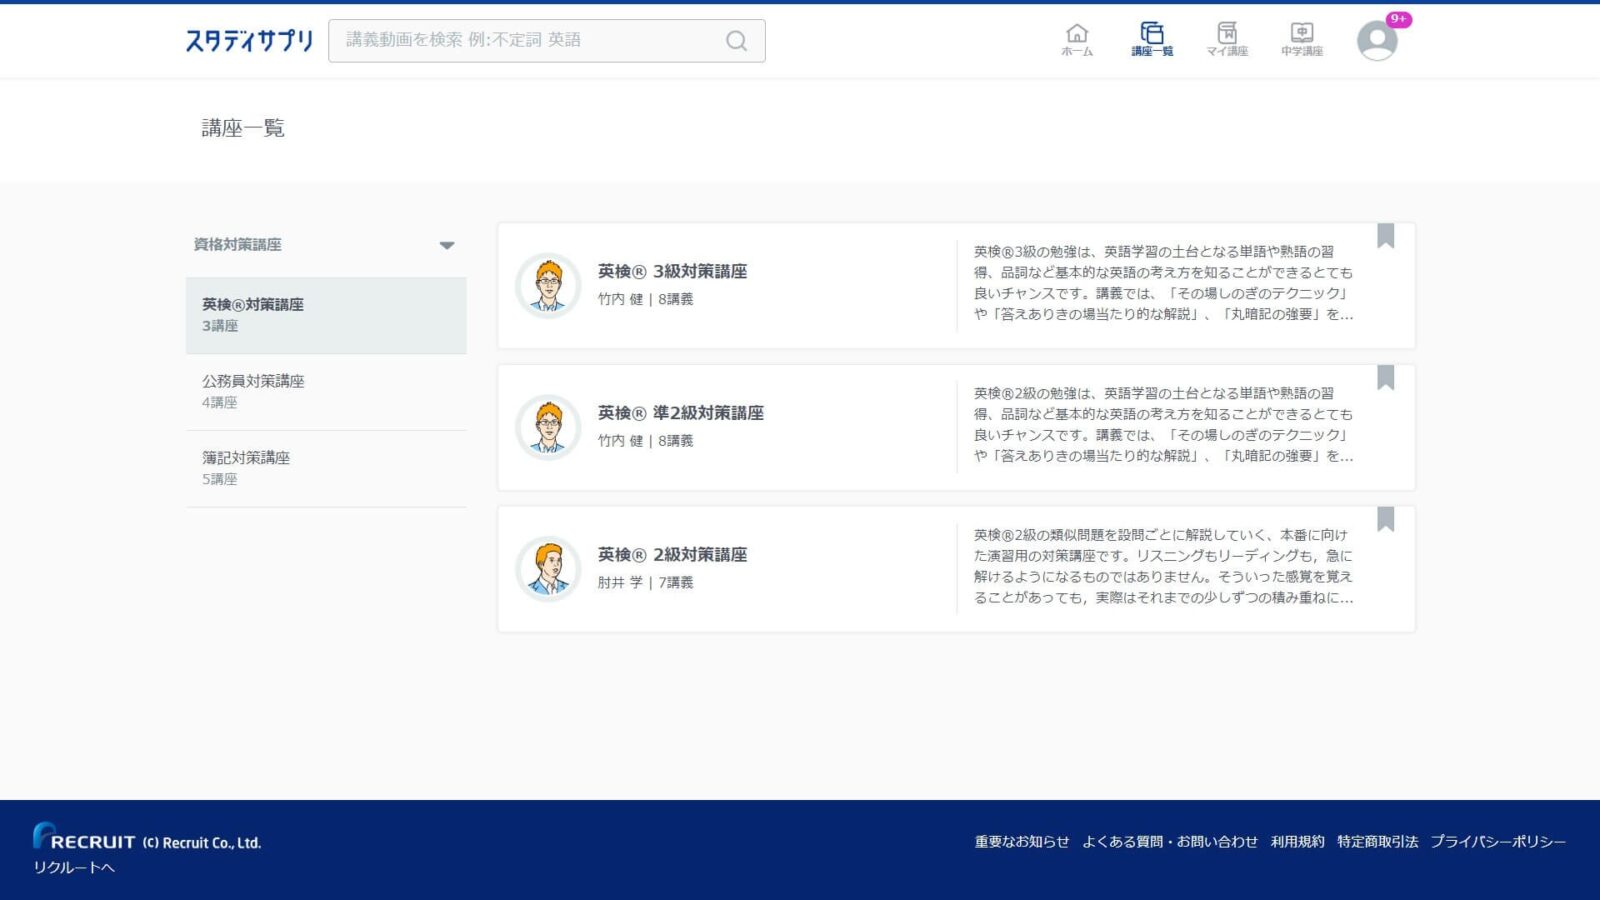
Task: Open the ホーム home icon
Action: (1077, 40)
